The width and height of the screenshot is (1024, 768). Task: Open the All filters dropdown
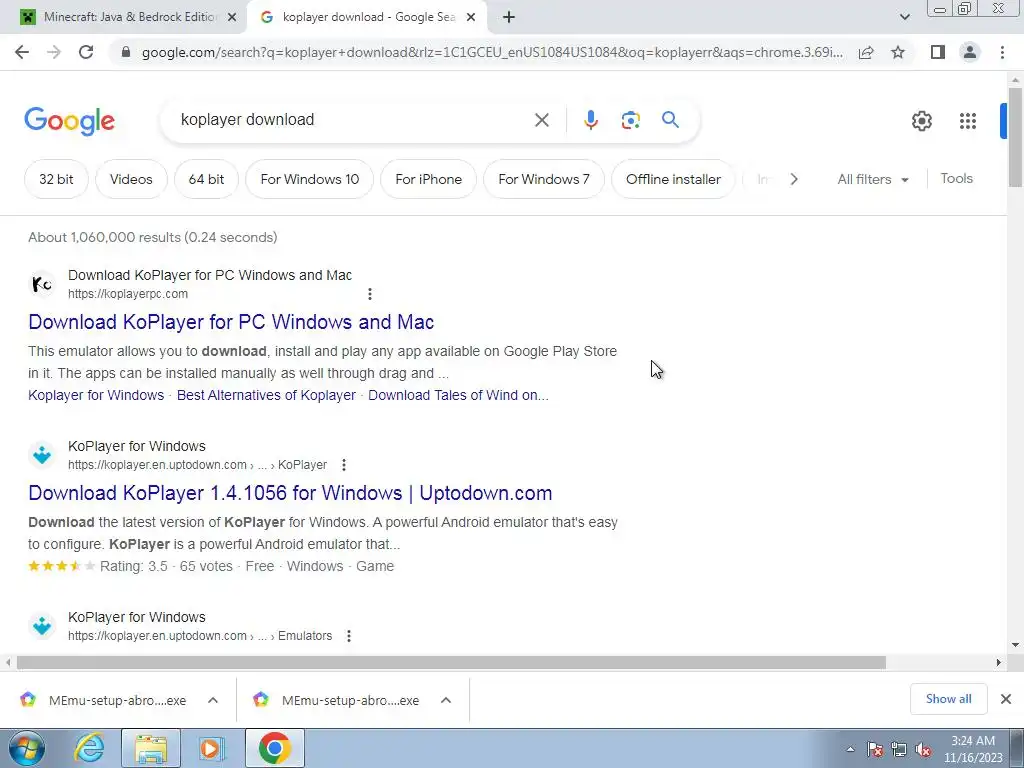pos(873,179)
